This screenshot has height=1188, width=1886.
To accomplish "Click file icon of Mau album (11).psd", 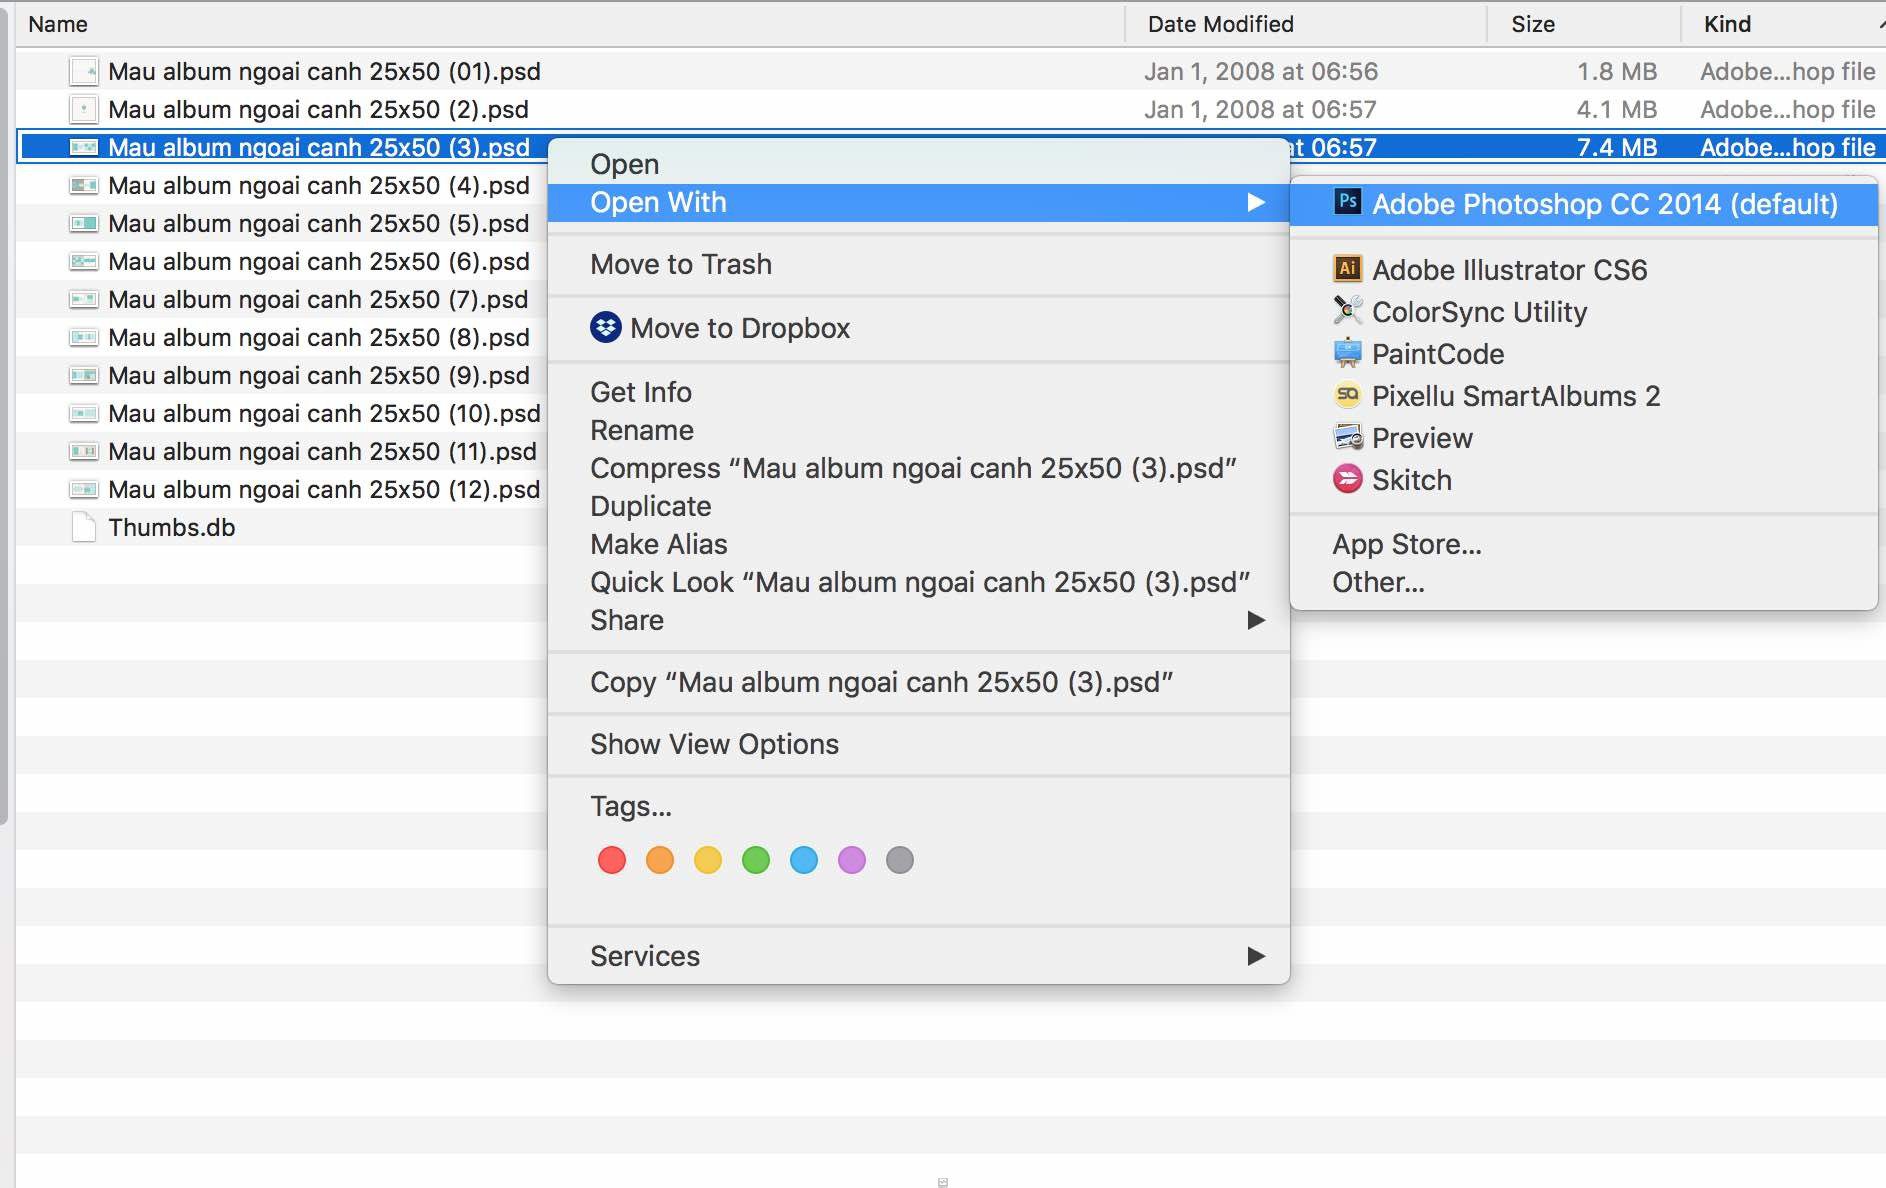I will coord(84,451).
